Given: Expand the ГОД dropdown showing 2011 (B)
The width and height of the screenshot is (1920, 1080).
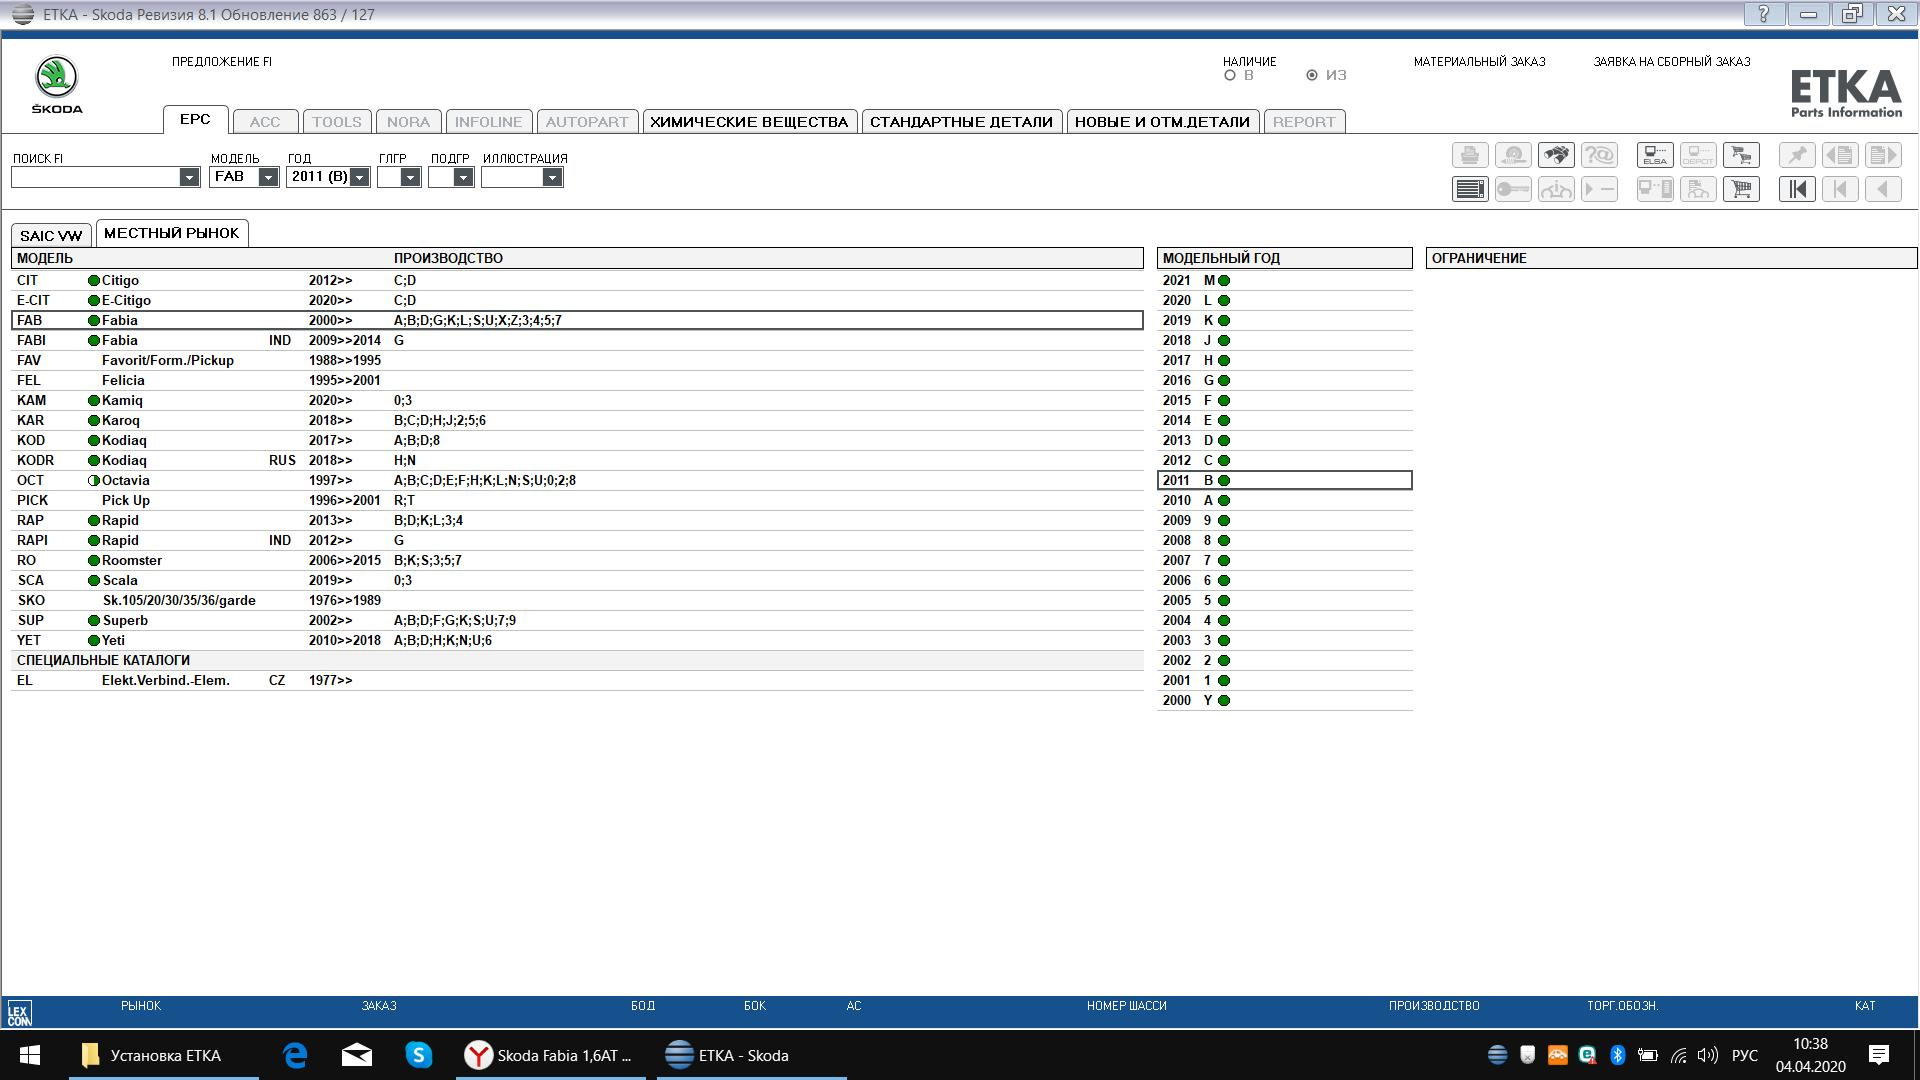Looking at the screenshot, I should click(359, 177).
